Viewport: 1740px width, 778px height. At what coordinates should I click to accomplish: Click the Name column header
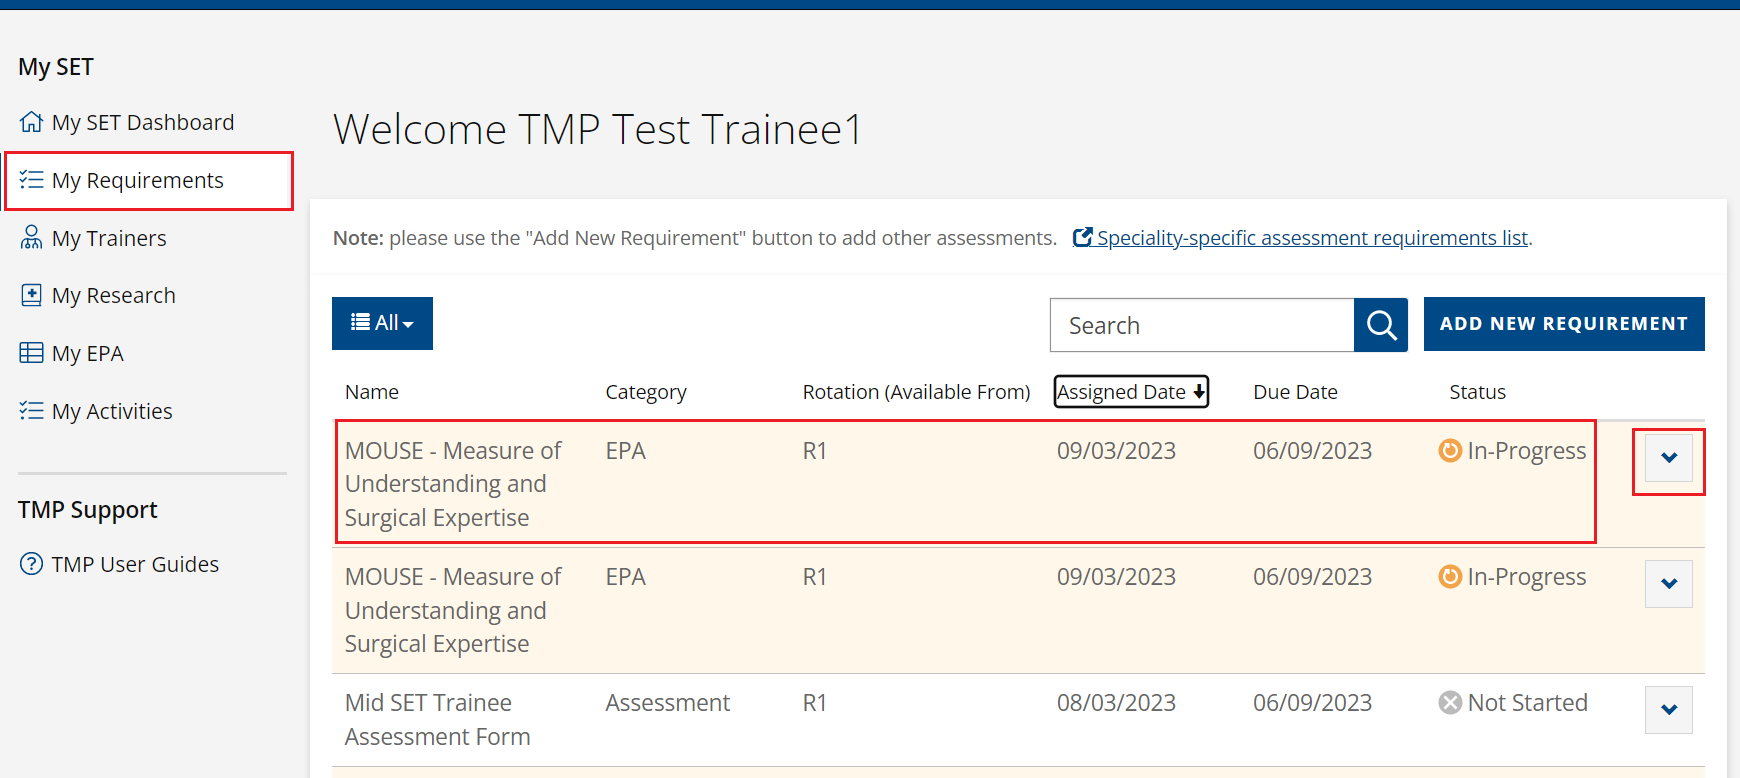(372, 392)
